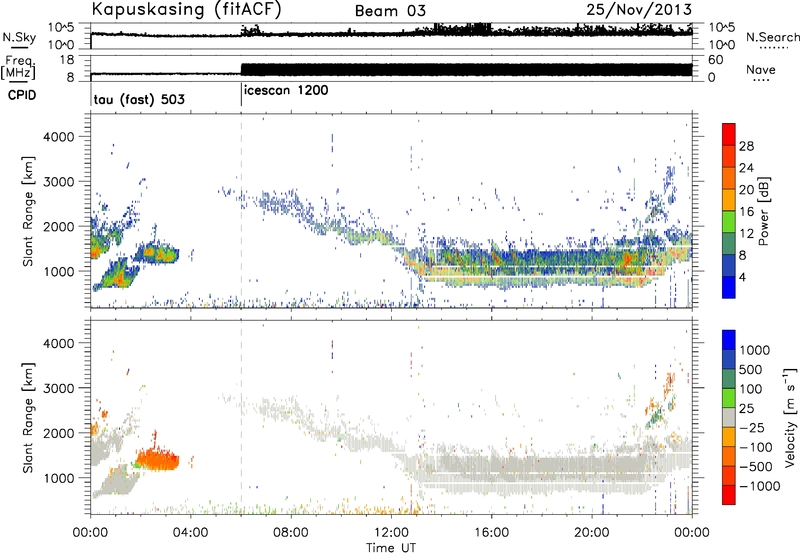
Task: Click the 'tau (fast) 503' CPID label
Action: point(139,99)
